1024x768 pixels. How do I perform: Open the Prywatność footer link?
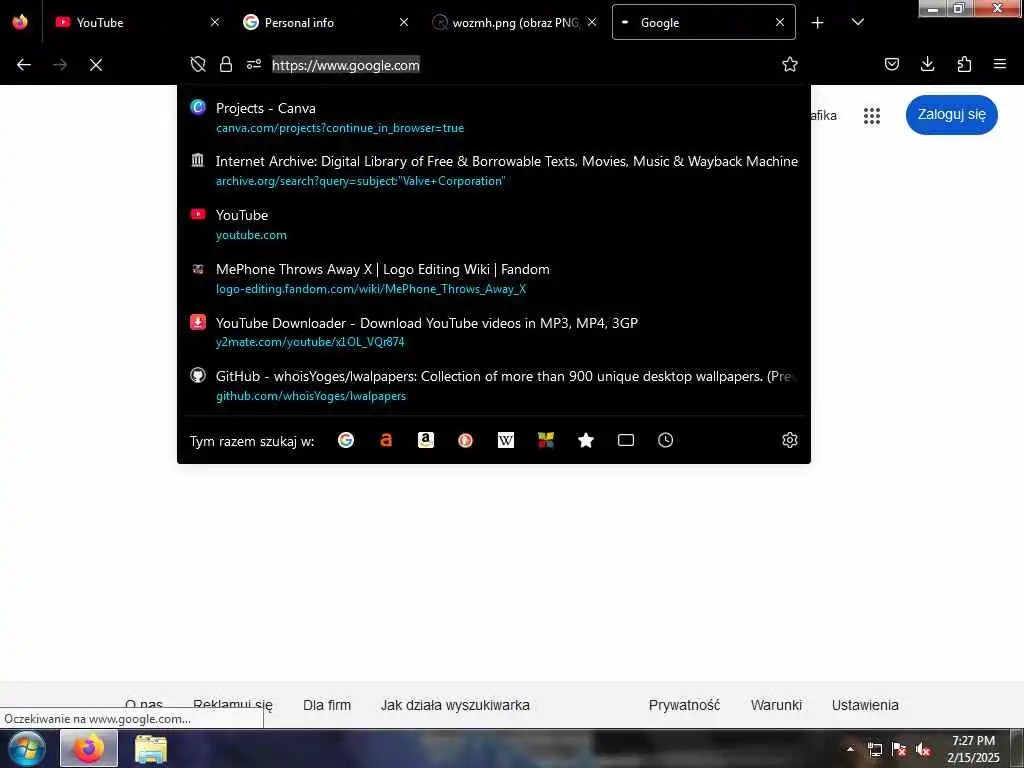tap(684, 705)
